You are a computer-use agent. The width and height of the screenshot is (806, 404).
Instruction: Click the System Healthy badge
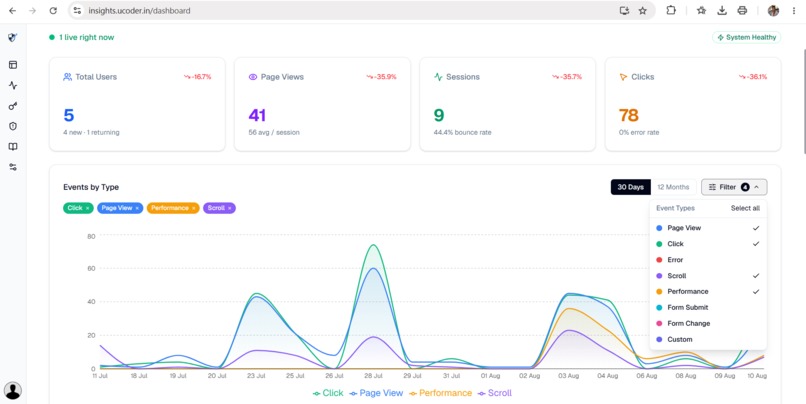(746, 38)
